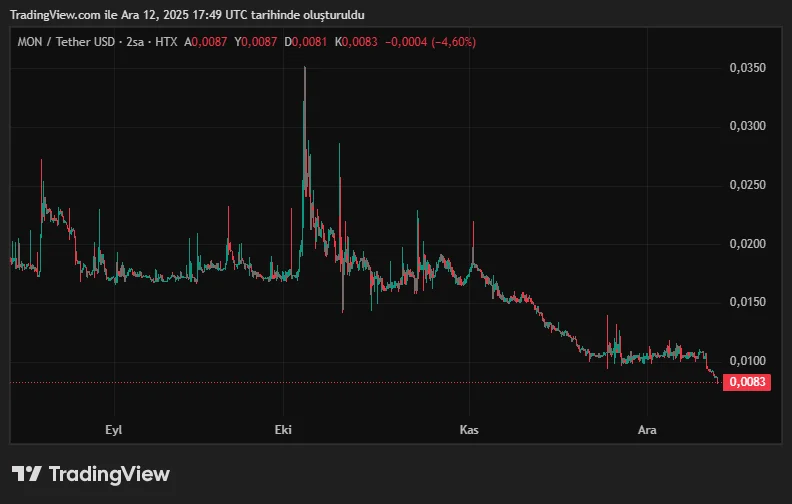This screenshot has height=504, width=792.
Task: Click the TradingView wordmark text
Action: pyautogui.click(x=109, y=474)
